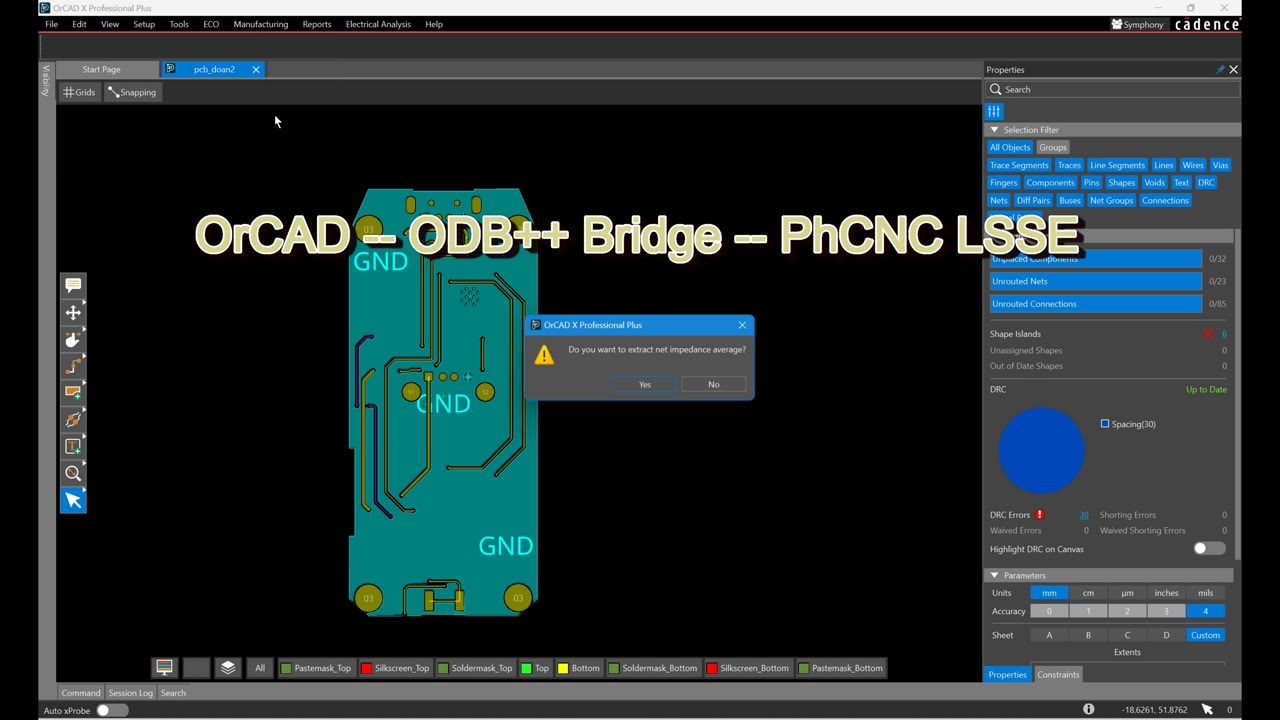Toggle Spacing(30) checkbox in DRC chart
This screenshot has width=1280, height=720.
1105,424
